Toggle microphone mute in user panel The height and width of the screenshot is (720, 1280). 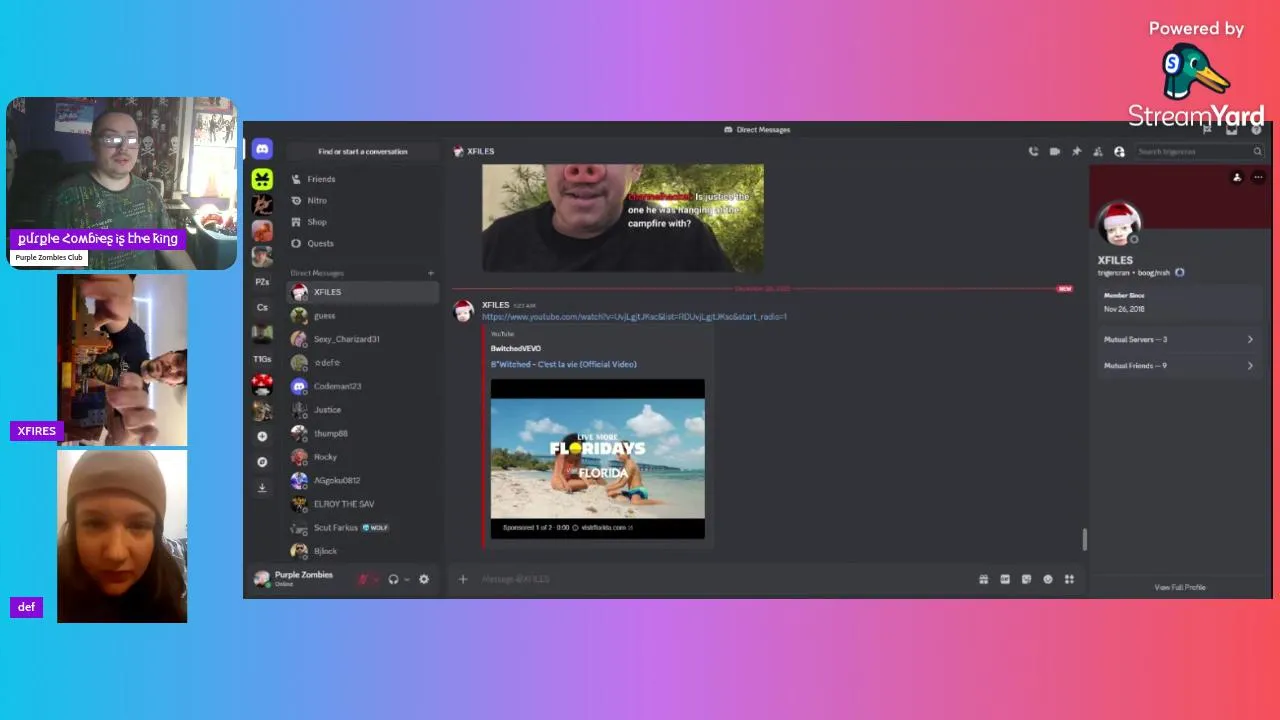click(x=363, y=579)
